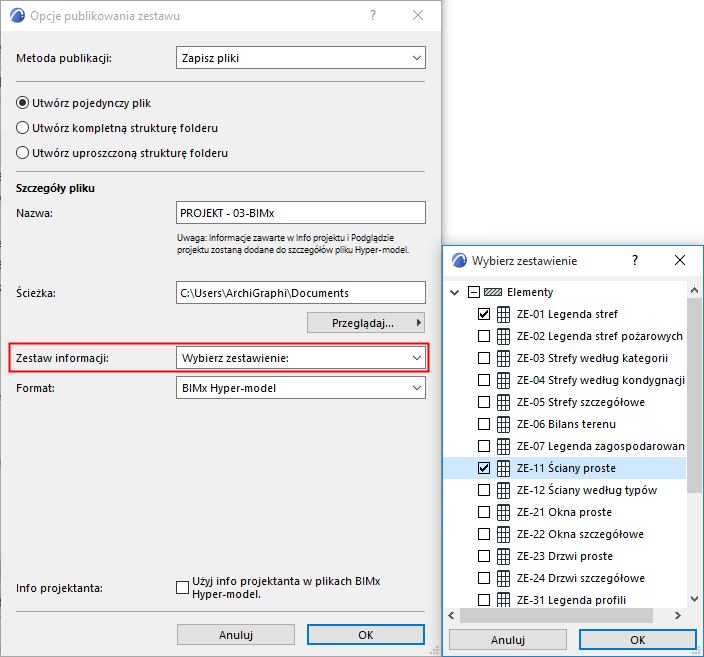Confirm selection with OK in Wybierz zestawienie
The height and width of the screenshot is (657, 704).
[638, 640]
